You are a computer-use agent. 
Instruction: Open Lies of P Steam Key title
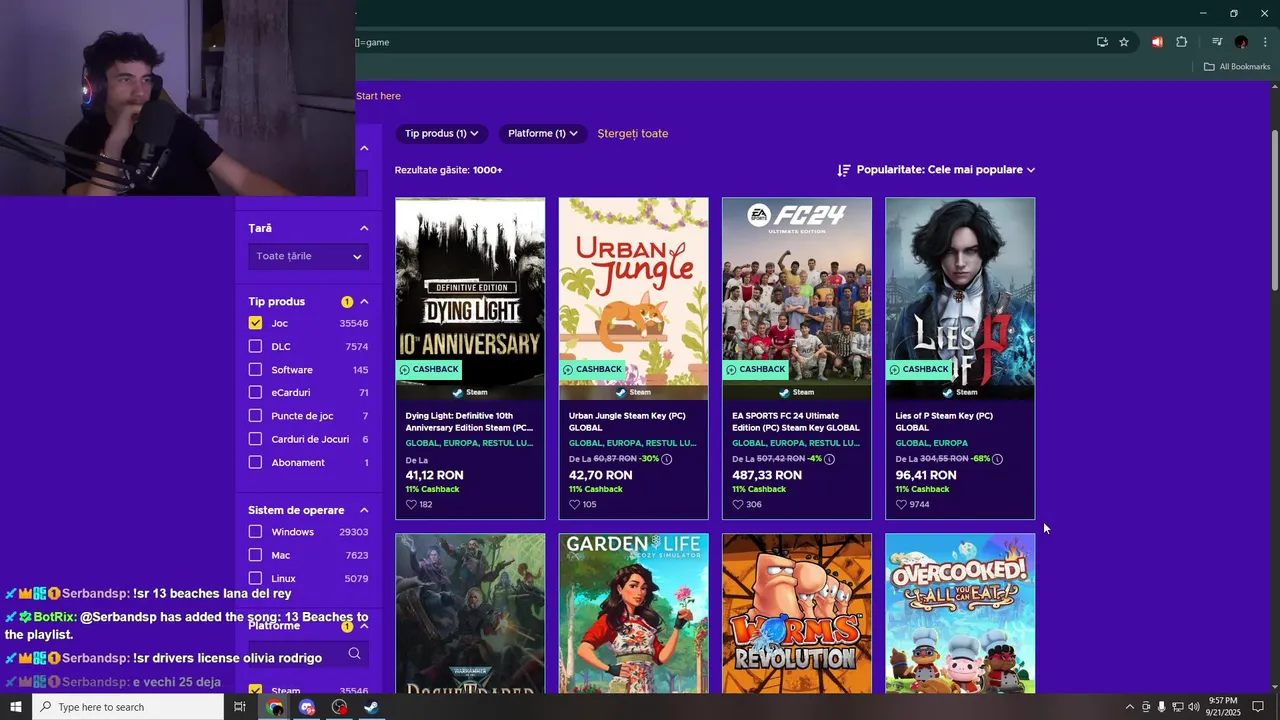pyautogui.click(x=945, y=421)
